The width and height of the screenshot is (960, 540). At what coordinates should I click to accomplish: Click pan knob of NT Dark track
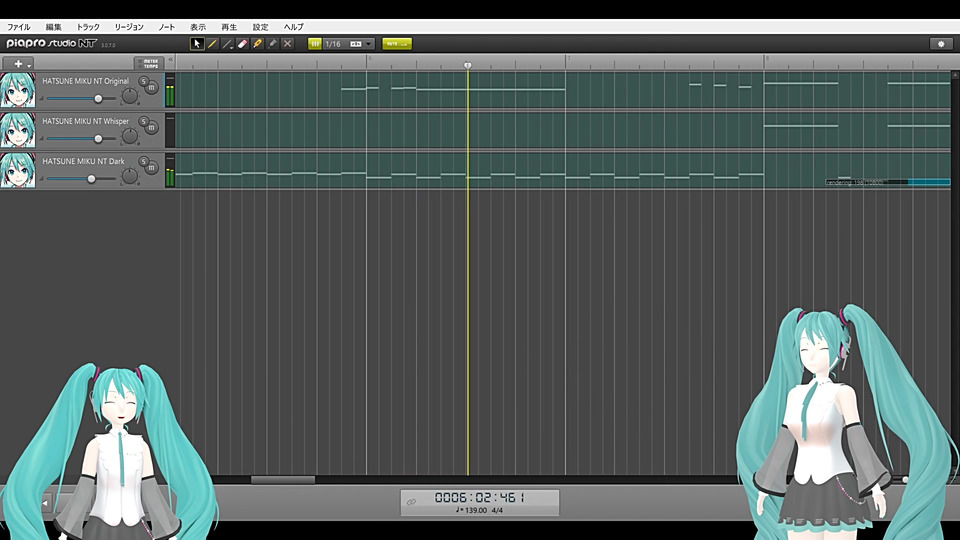tap(130, 176)
